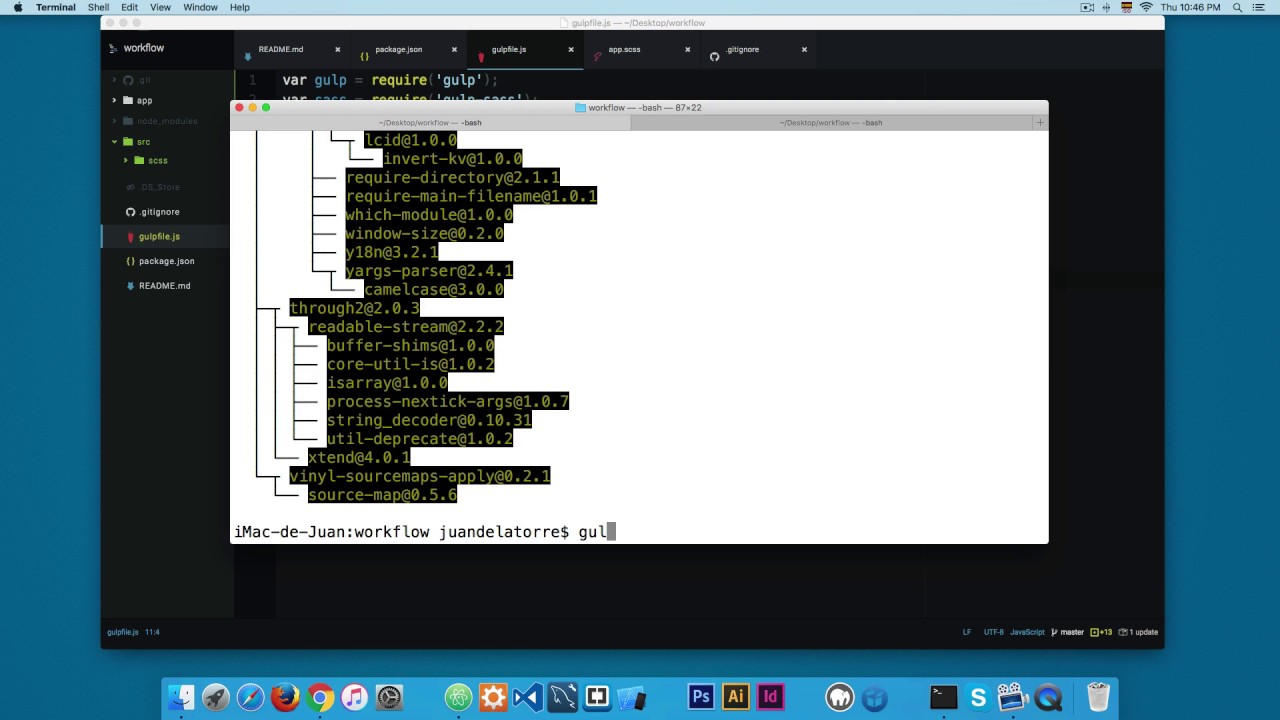This screenshot has width=1280, height=720.
Task: Collapse the src folder in tree
Action: point(114,141)
